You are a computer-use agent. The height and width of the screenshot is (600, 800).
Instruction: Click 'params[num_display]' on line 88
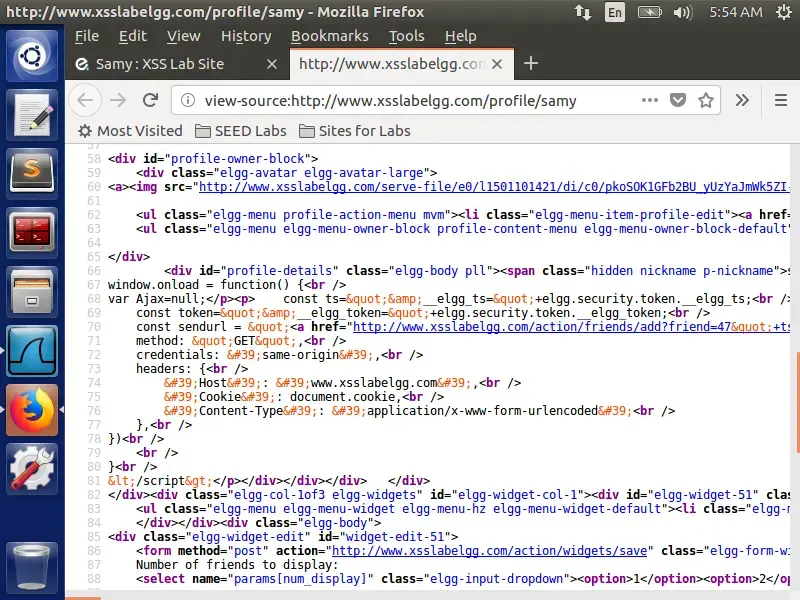pyautogui.click(x=301, y=579)
